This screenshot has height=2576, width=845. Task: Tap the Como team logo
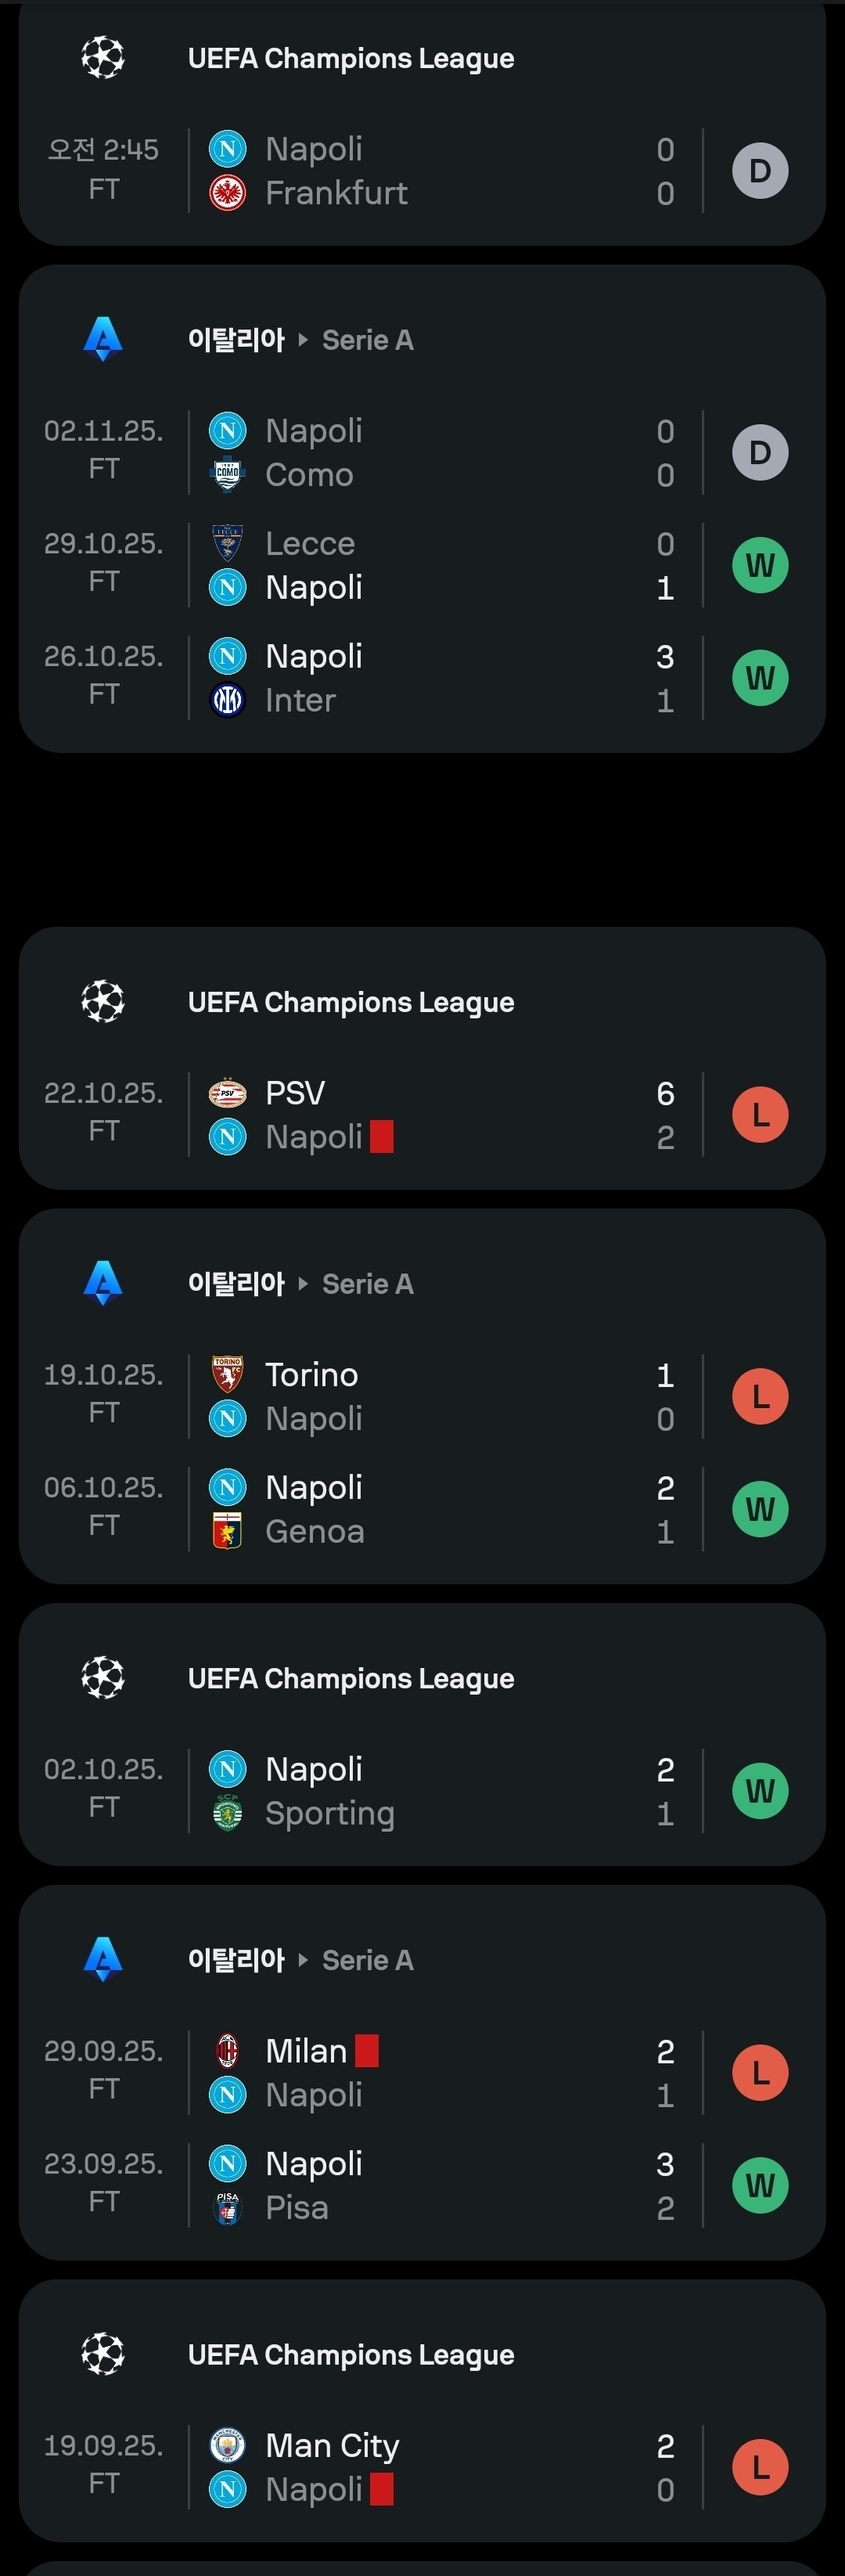click(227, 475)
